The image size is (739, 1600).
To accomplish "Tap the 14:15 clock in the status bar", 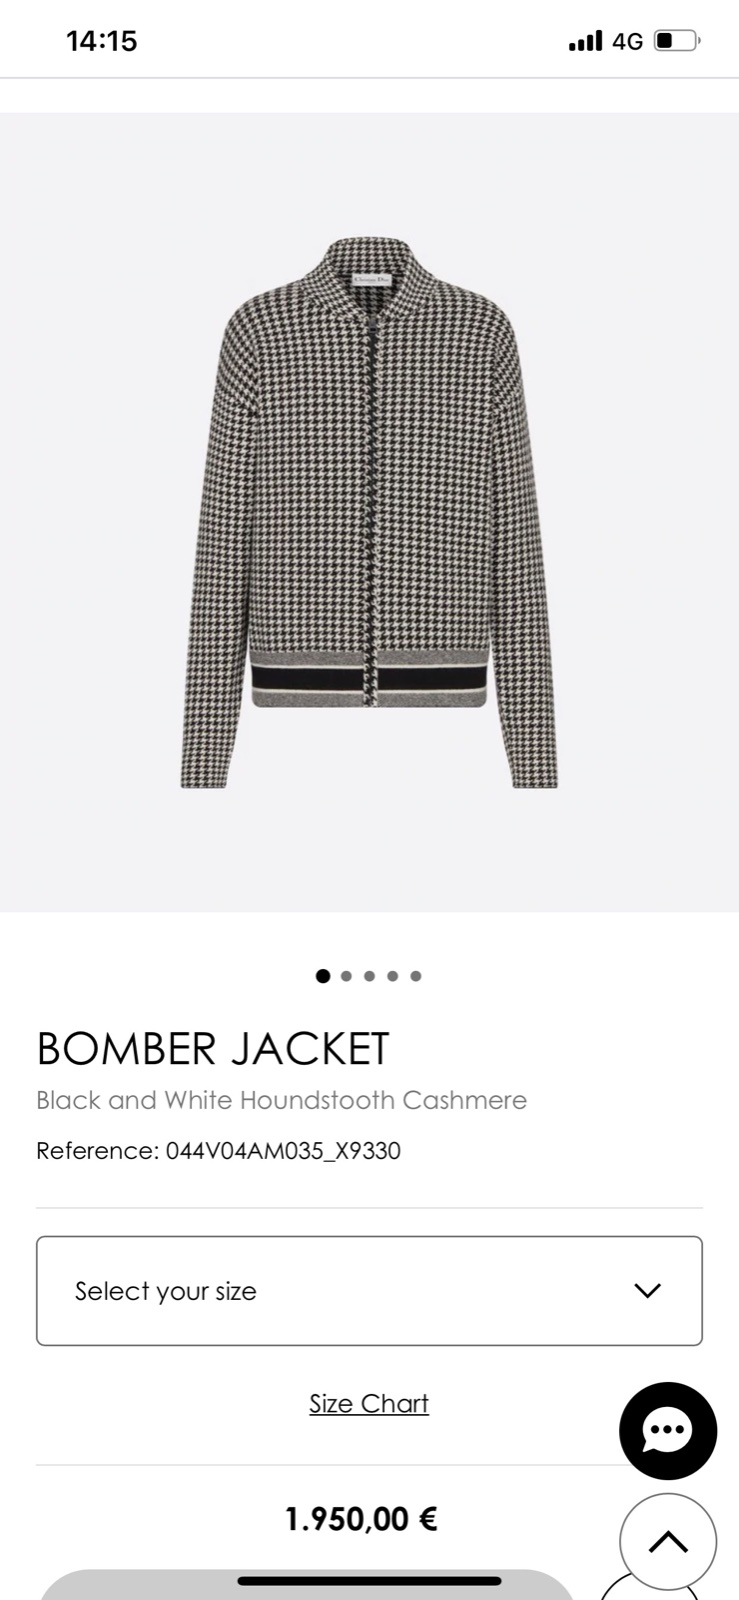I will 101,41.
